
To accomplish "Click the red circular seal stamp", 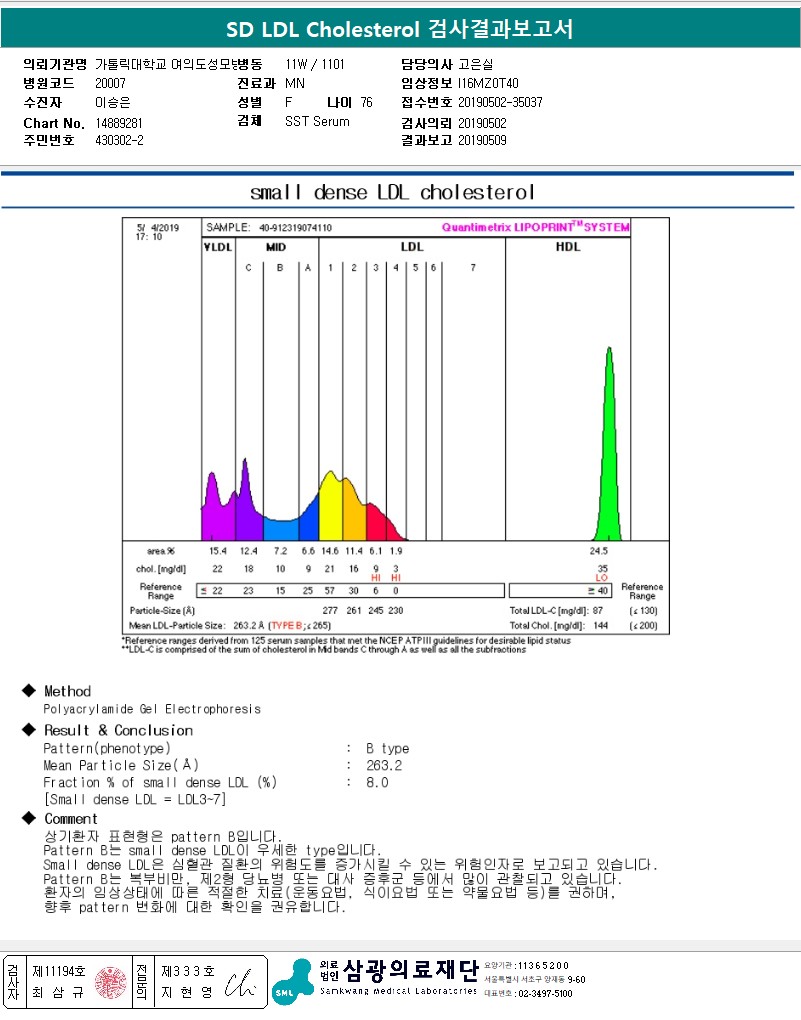I will 112,982.
